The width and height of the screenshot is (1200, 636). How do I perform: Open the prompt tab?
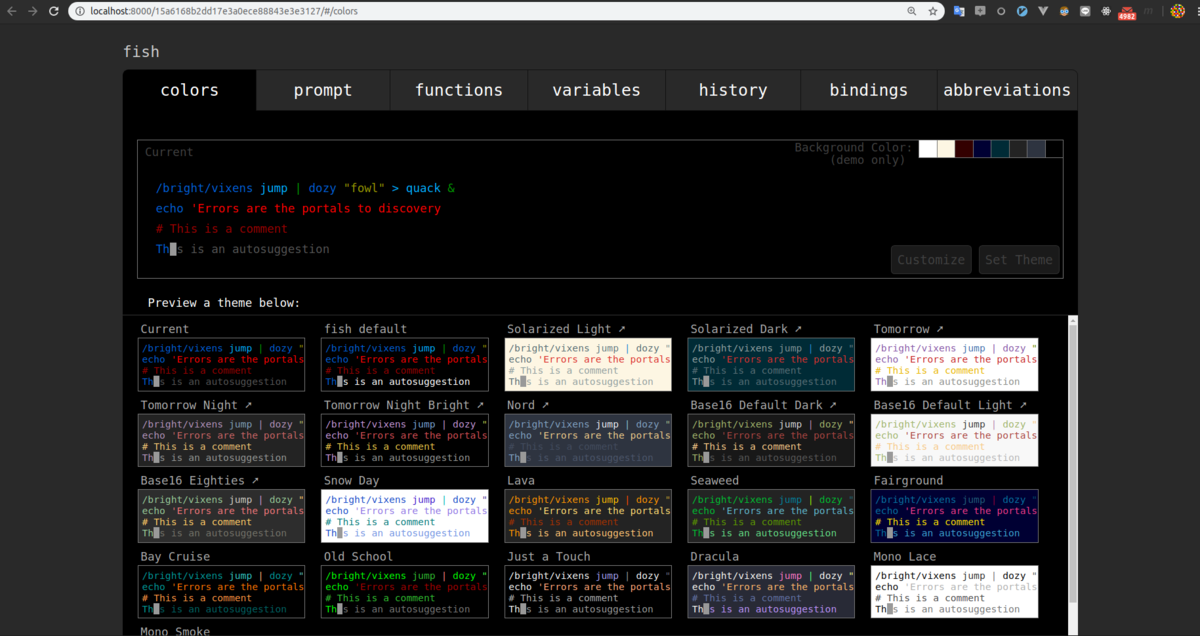(x=323, y=90)
